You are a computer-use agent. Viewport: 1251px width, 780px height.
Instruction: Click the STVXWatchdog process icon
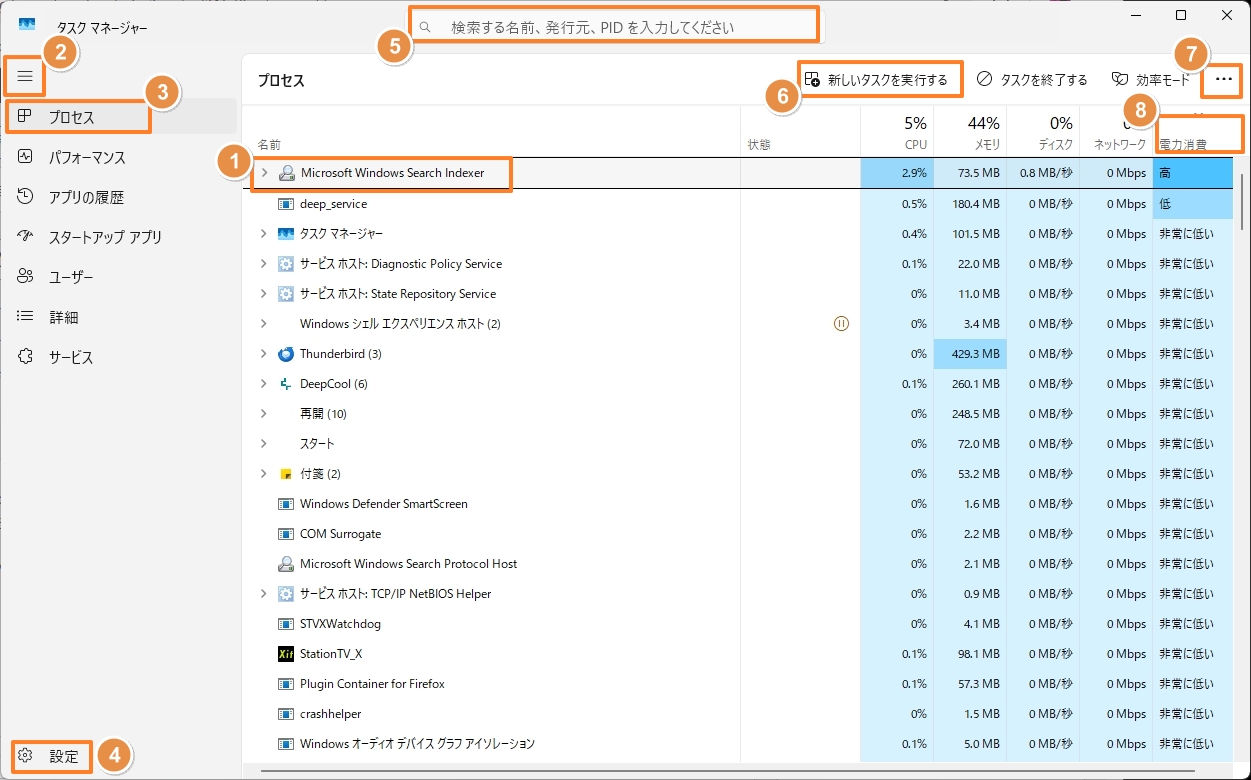[x=285, y=624]
